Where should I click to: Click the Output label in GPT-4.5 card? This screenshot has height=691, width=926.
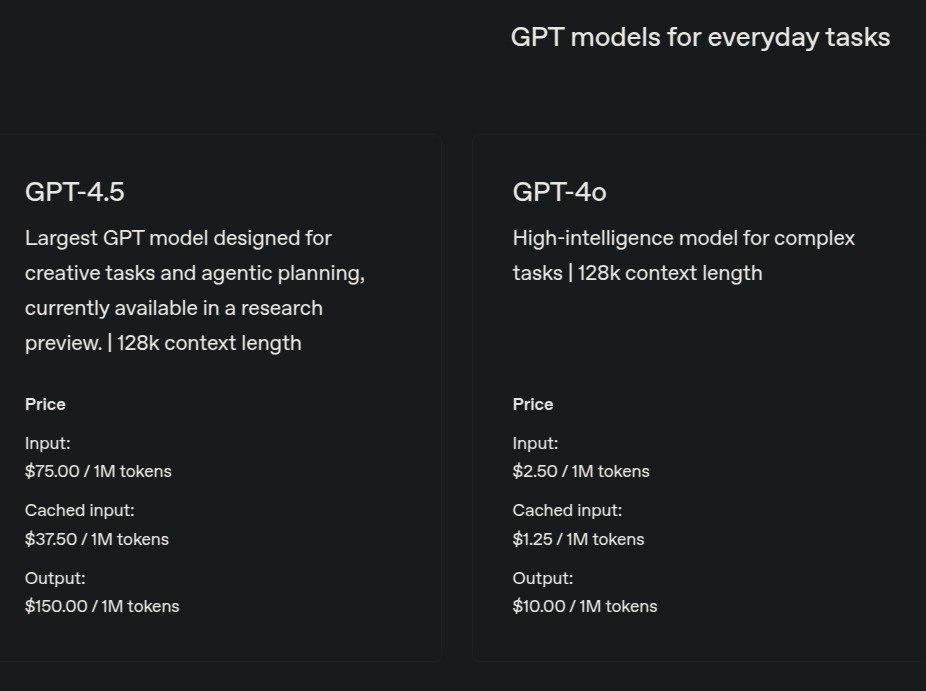[55, 578]
